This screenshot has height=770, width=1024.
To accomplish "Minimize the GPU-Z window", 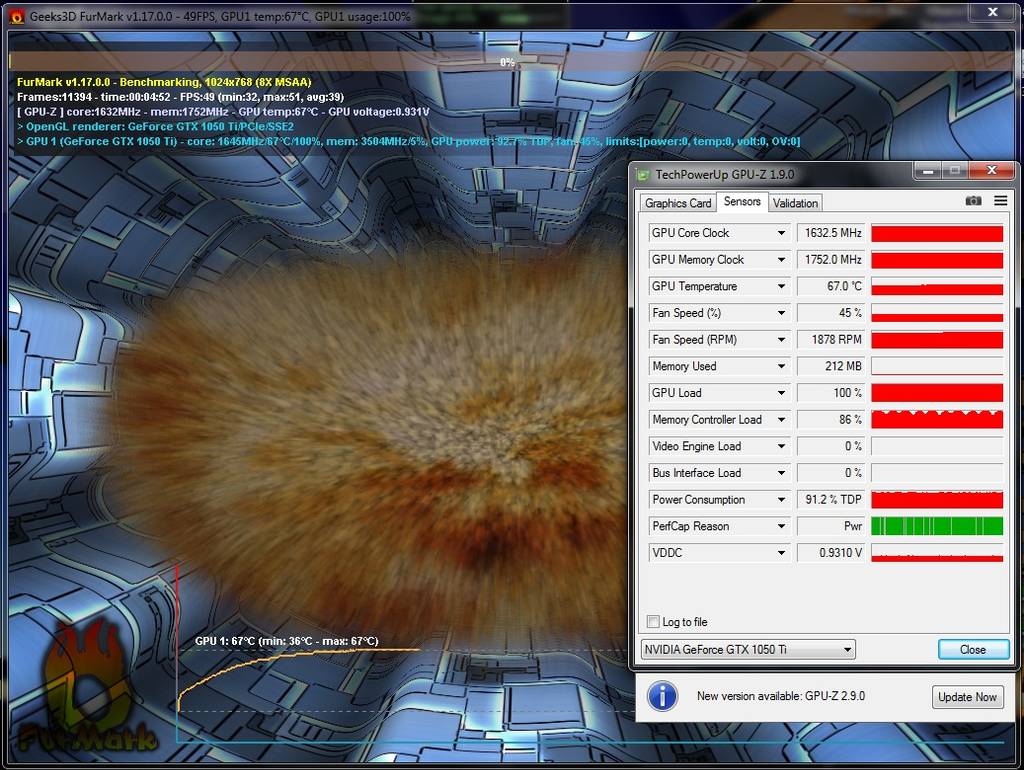I will (x=927, y=171).
